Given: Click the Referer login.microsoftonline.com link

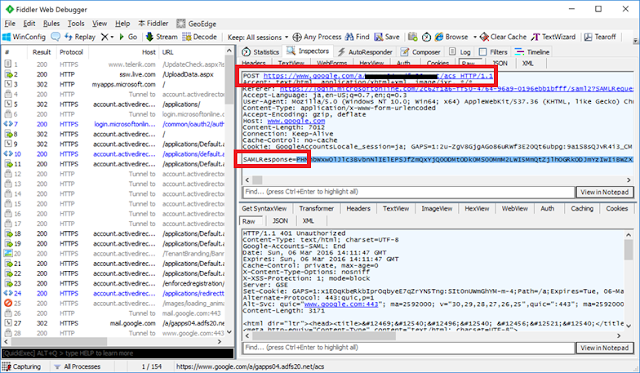Looking at the screenshot, I should (456, 89).
